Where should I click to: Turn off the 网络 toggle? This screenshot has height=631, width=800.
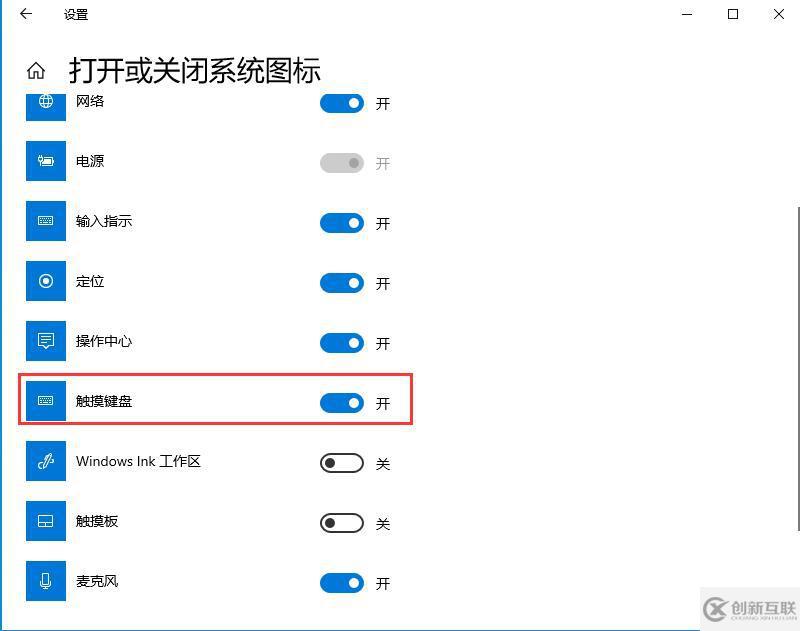coord(342,104)
